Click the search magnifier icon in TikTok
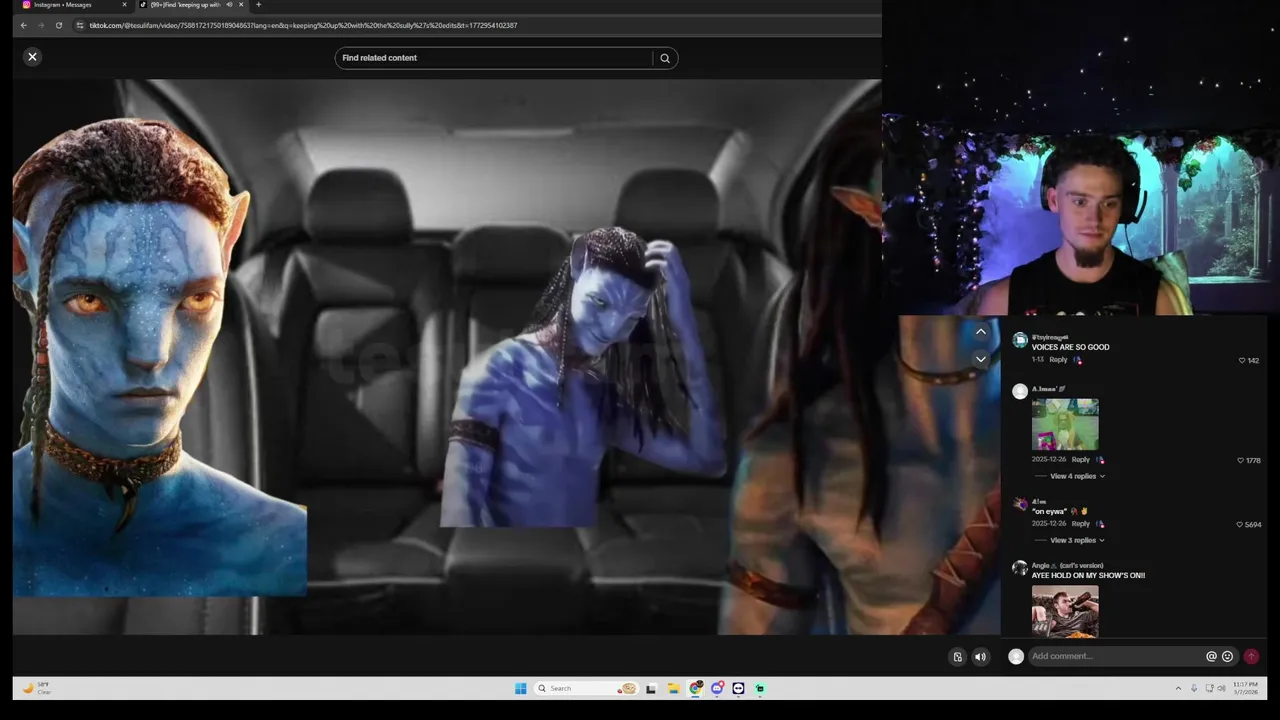1280x720 pixels. (x=665, y=58)
